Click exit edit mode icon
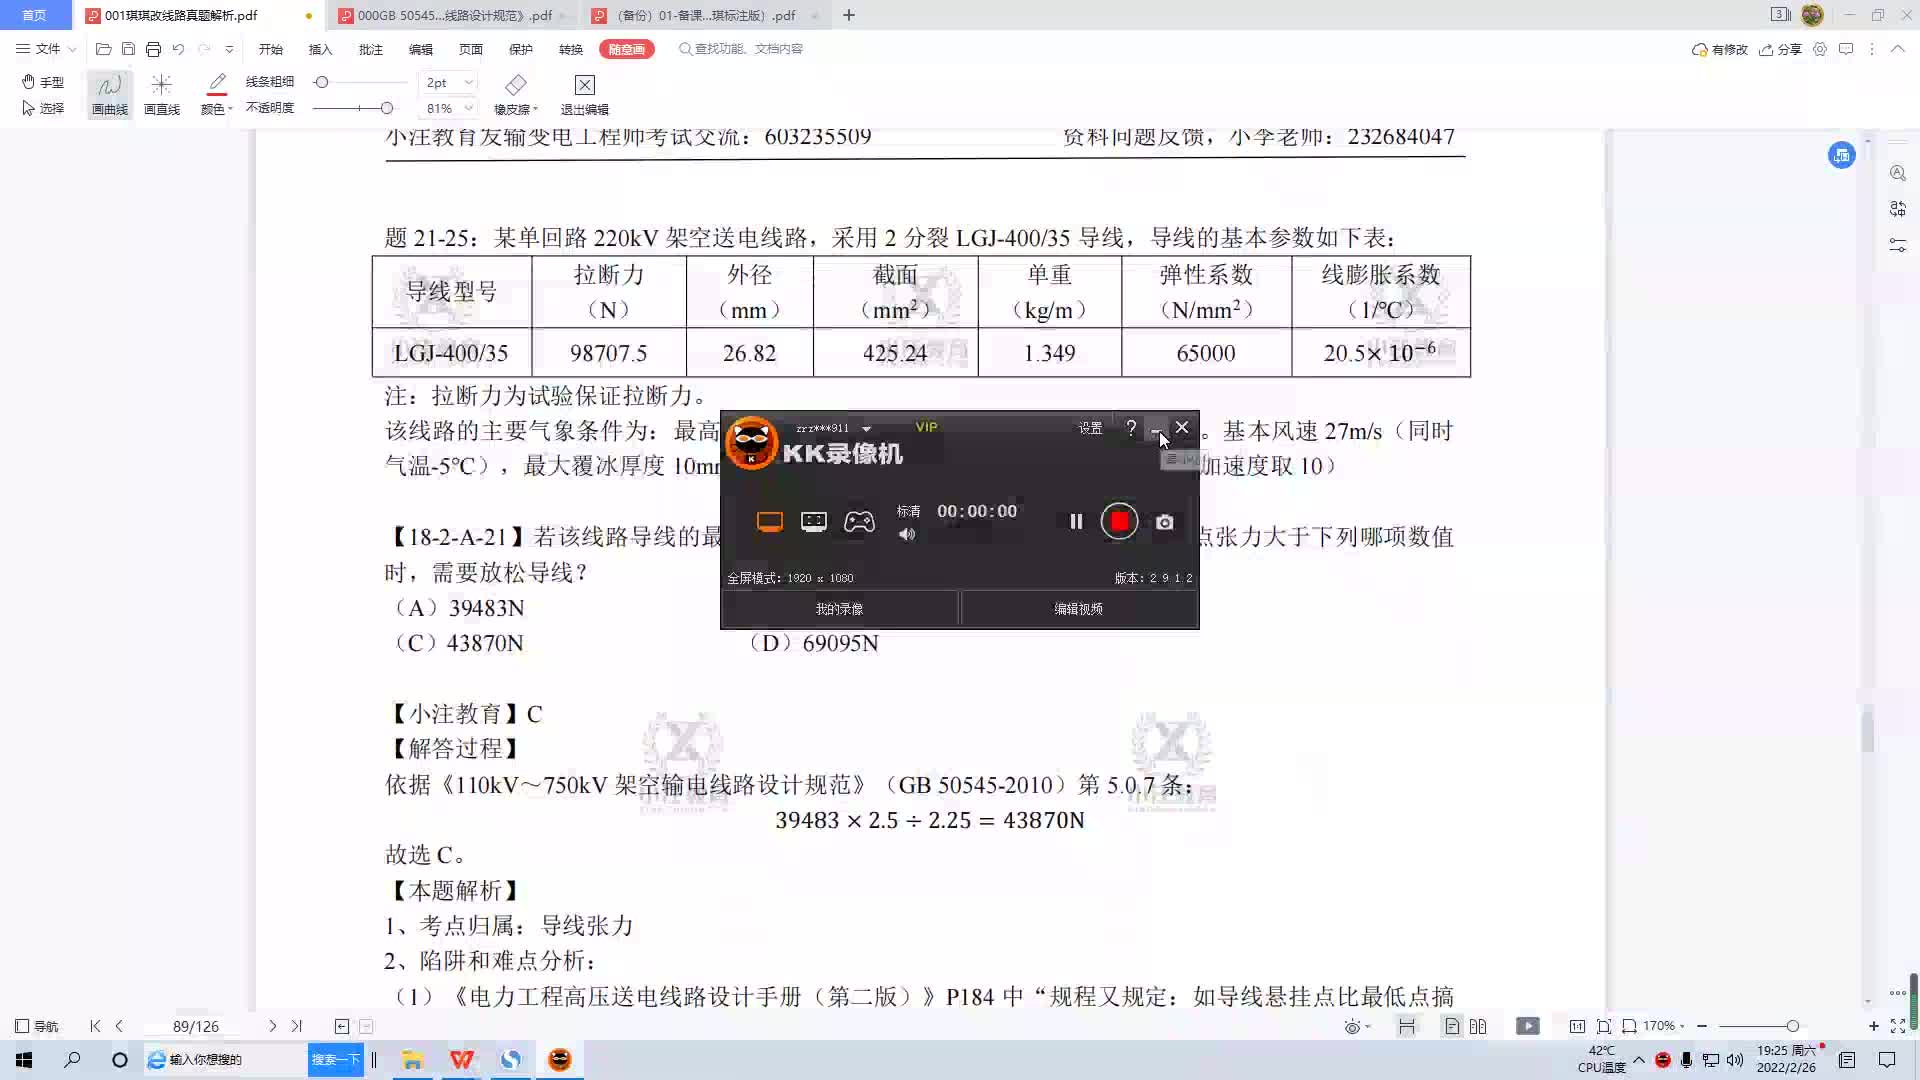Screen dimensions: 1920x1080 point(585,86)
